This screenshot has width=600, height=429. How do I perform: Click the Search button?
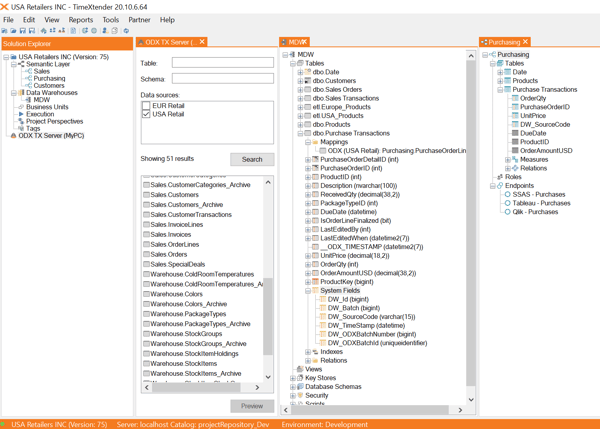(x=252, y=159)
